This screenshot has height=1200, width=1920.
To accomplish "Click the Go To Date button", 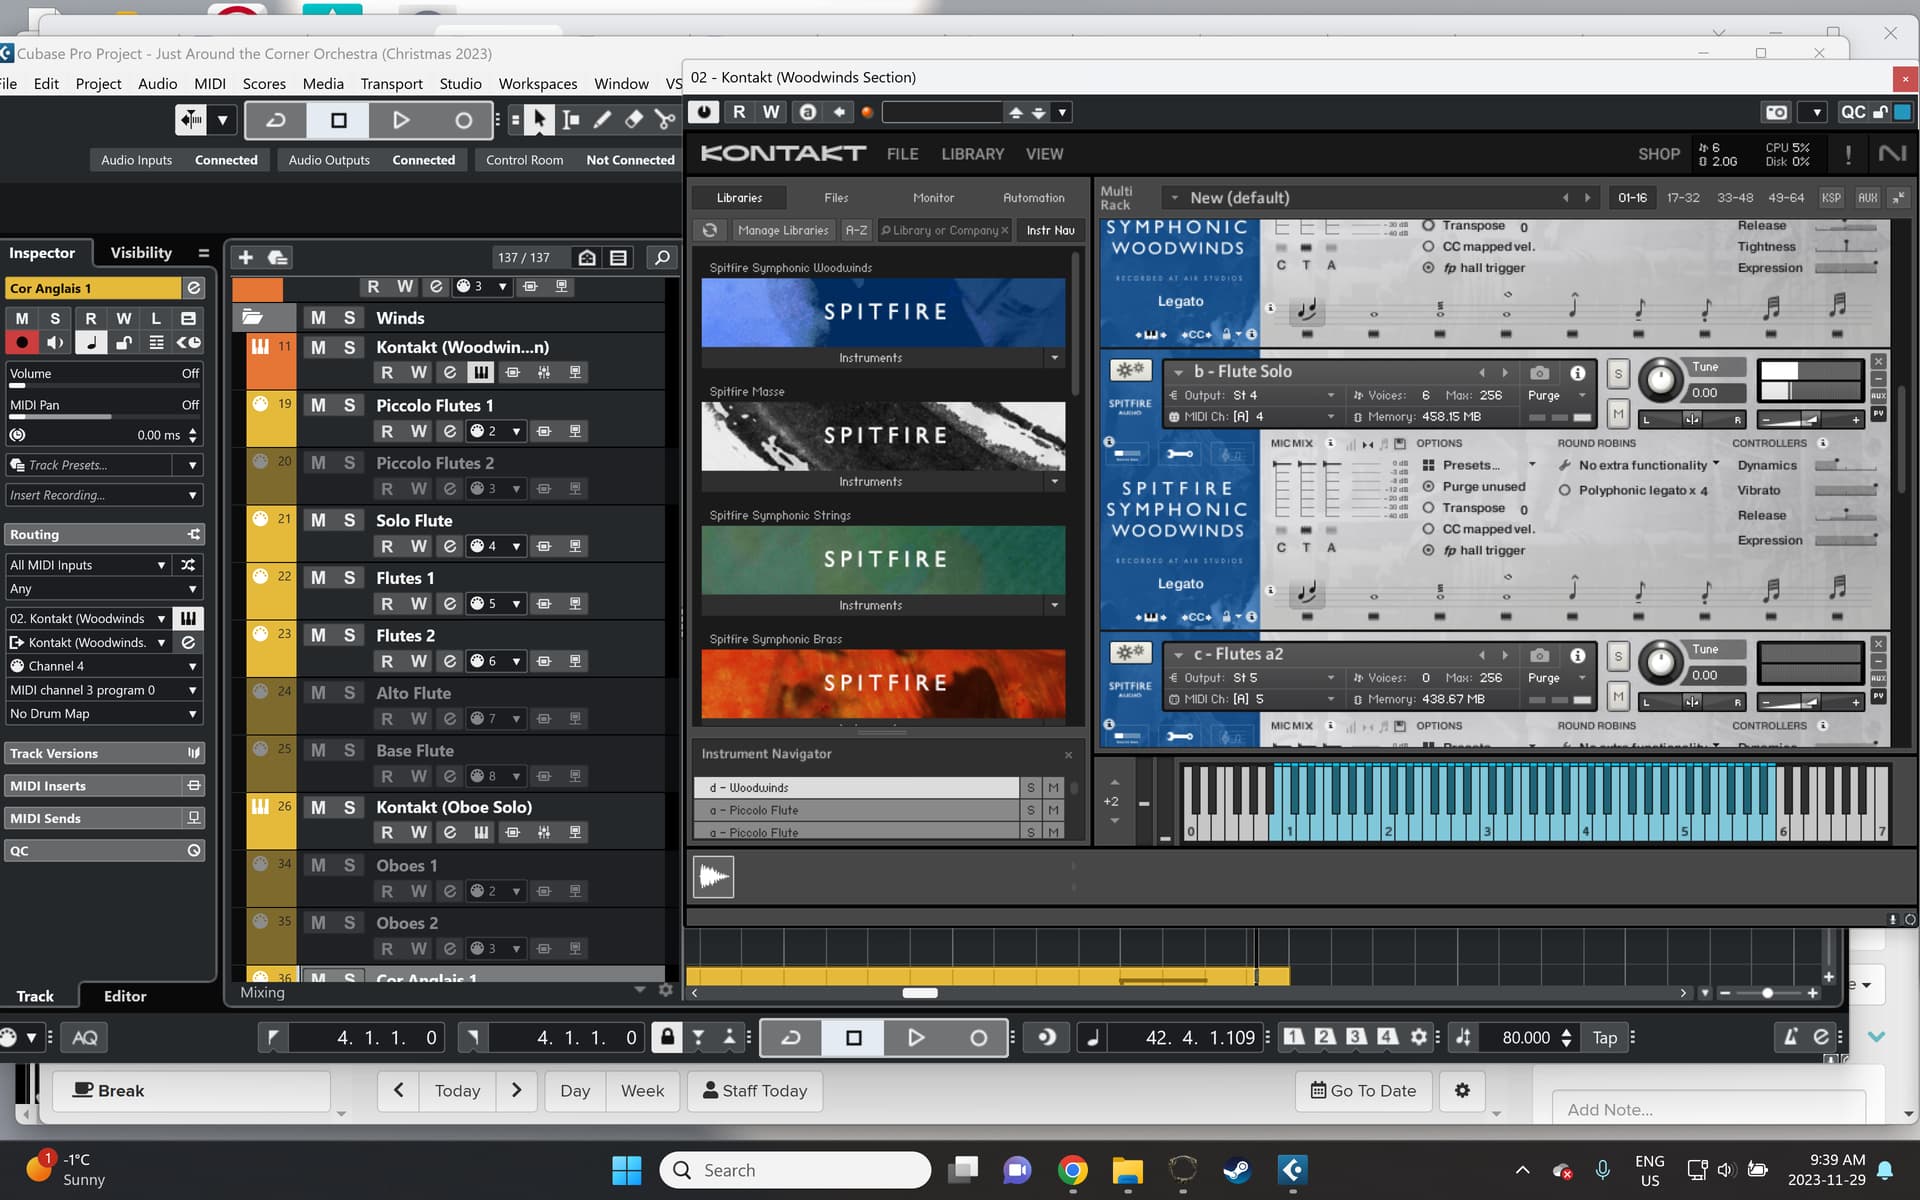I will click(1362, 1090).
